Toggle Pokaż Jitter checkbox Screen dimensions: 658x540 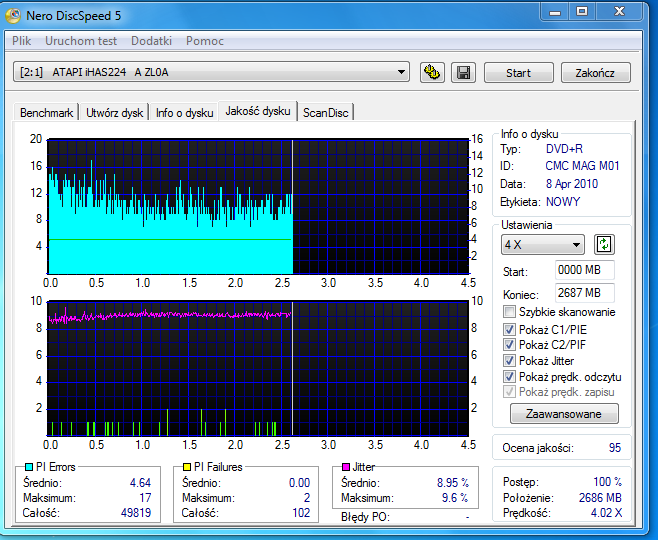509,360
